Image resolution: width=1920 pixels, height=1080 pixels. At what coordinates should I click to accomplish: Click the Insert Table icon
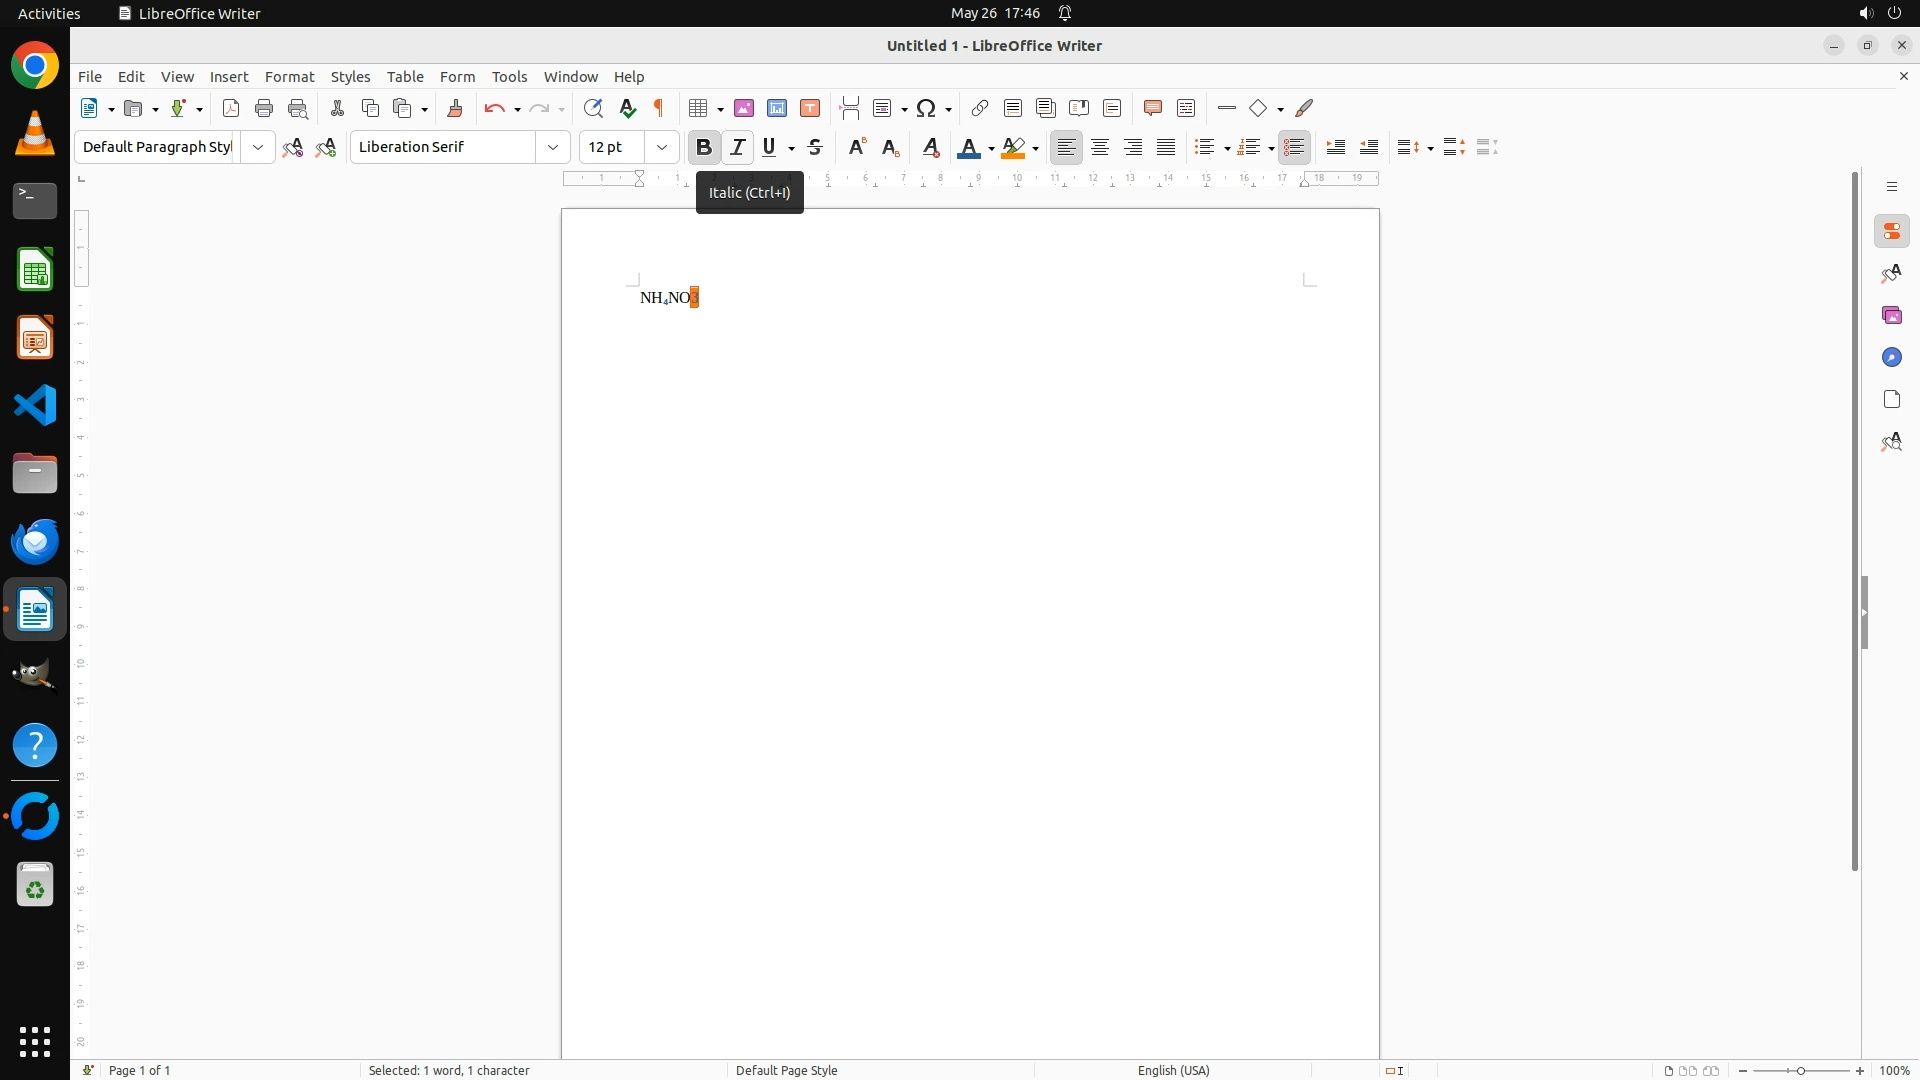(699, 108)
